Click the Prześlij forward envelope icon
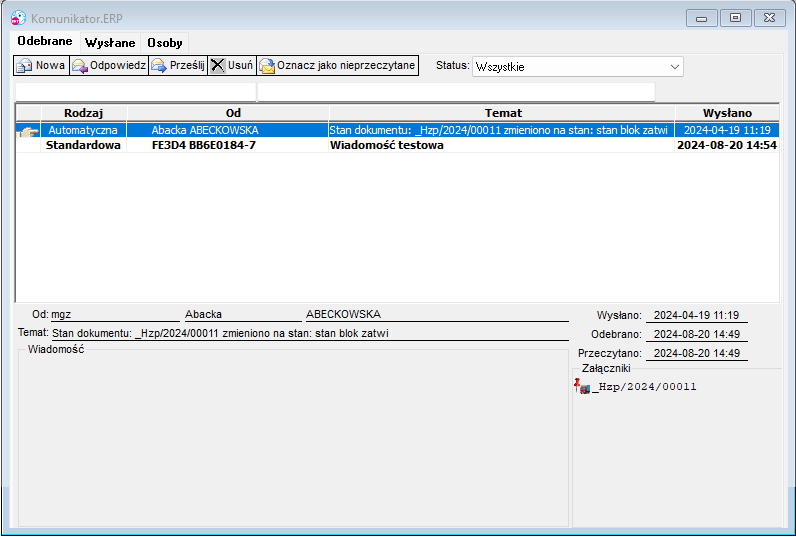 tap(159, 65)
